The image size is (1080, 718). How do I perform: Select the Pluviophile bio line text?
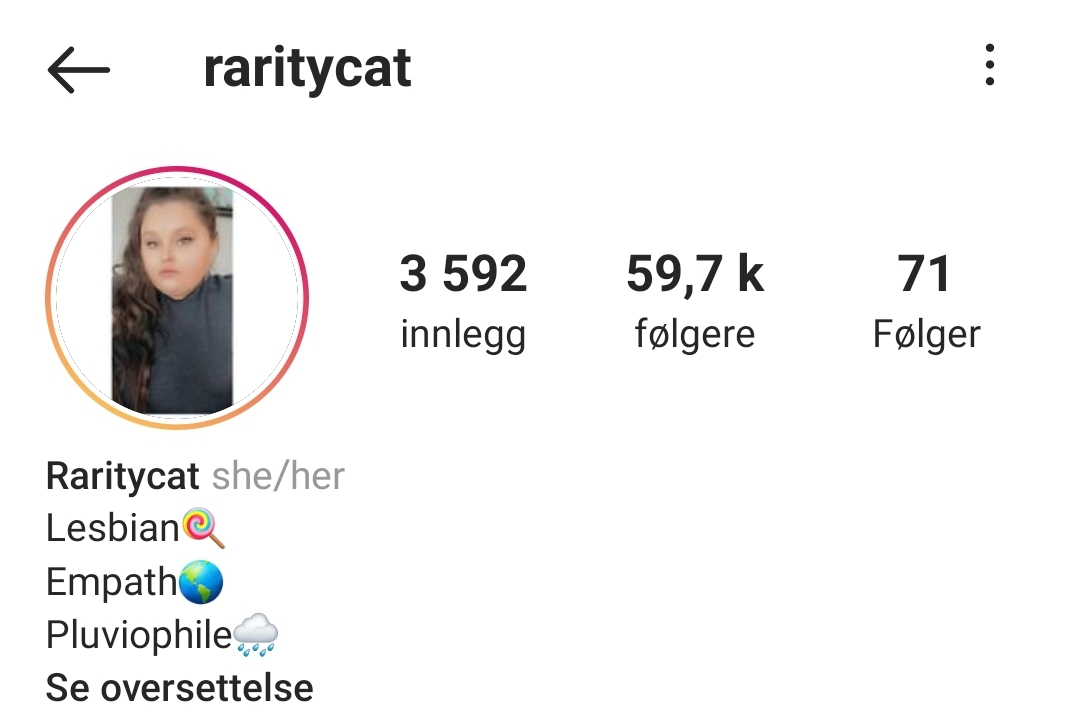pos(138,635)
